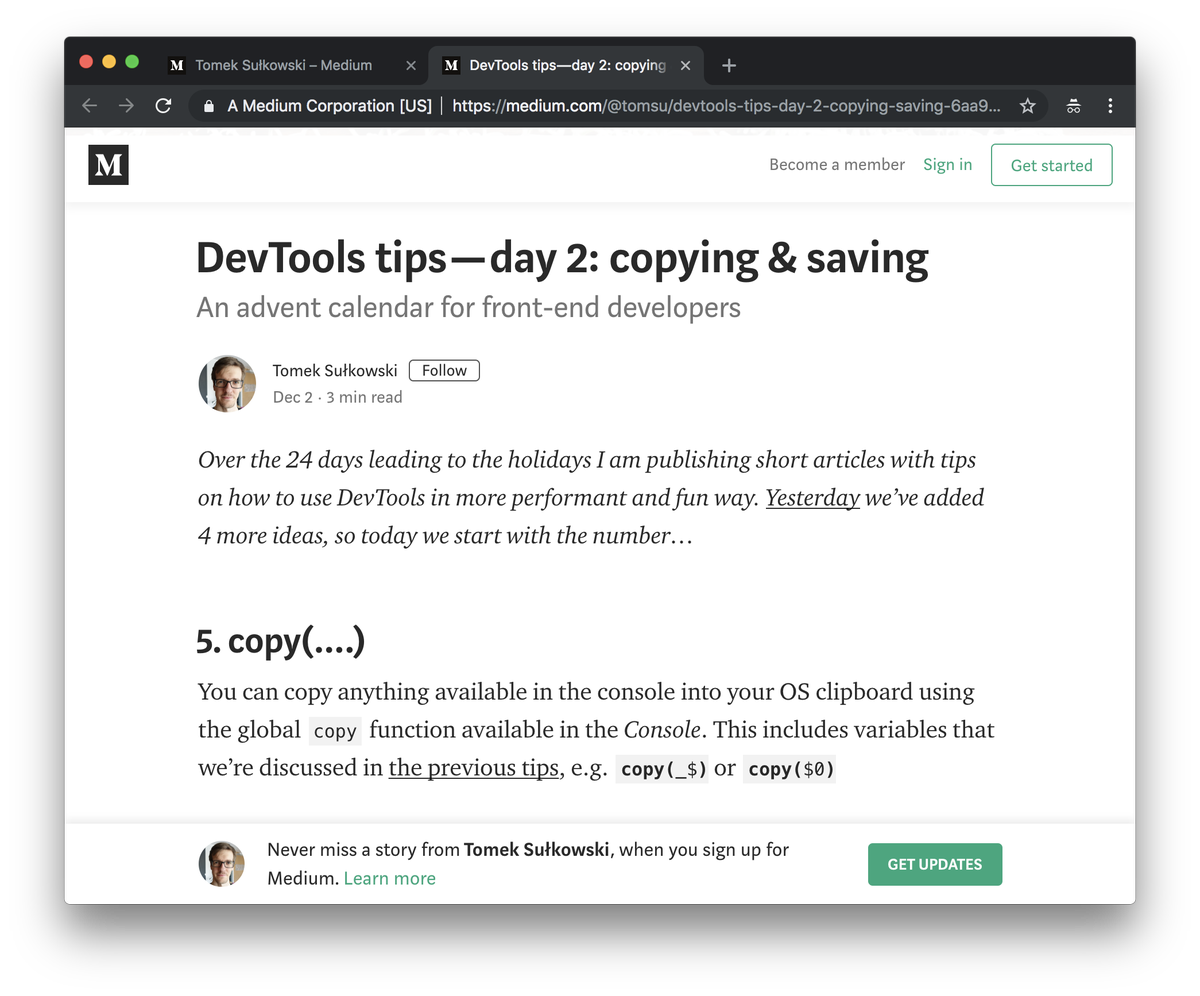The width and height of the screenshot is (1200, 996).
Task: Go back using the browser back arrow
Action: [90, 106]
